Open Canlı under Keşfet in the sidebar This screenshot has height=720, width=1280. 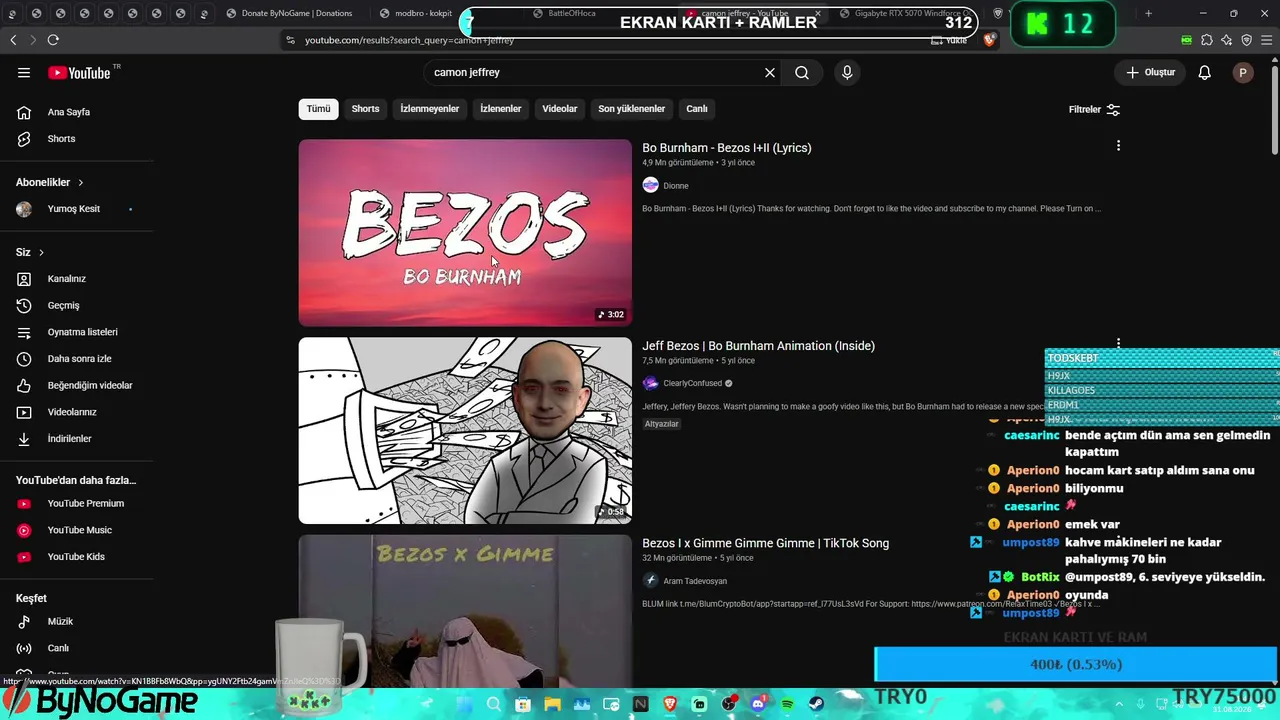pyautogui.click(x=58, y=648)
